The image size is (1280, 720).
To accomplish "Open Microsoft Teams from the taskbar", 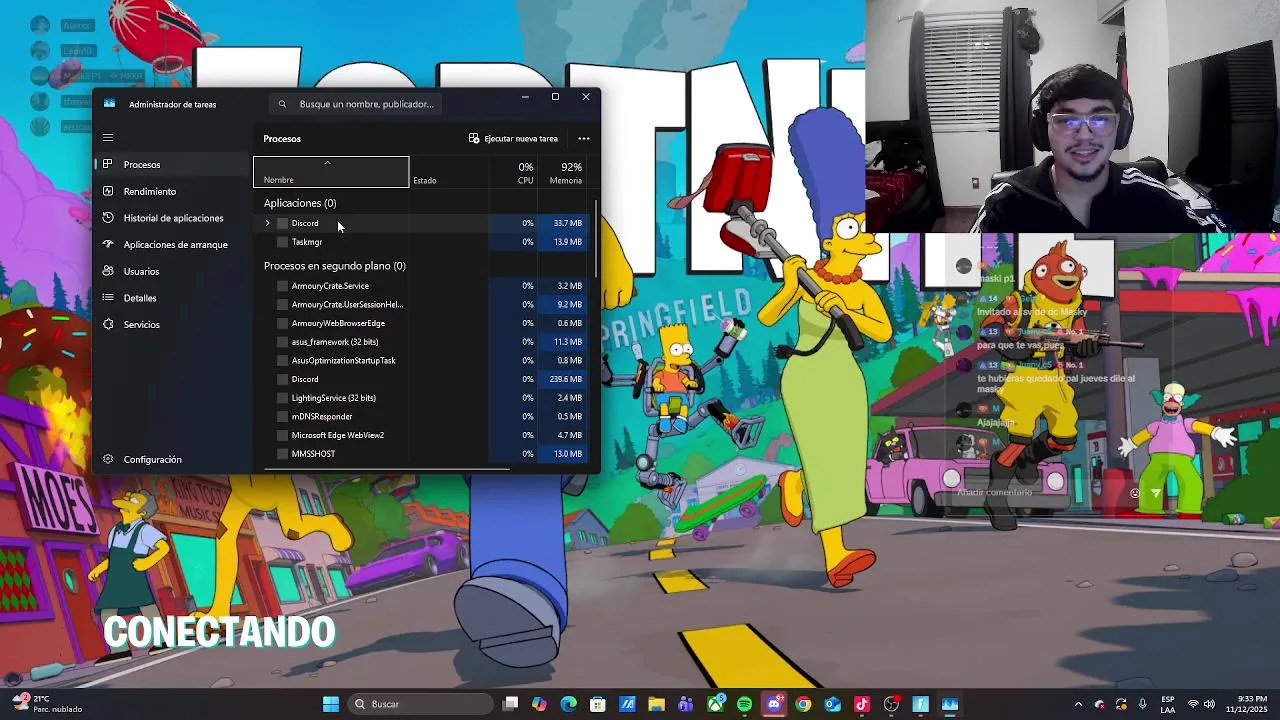I will 686,704.
